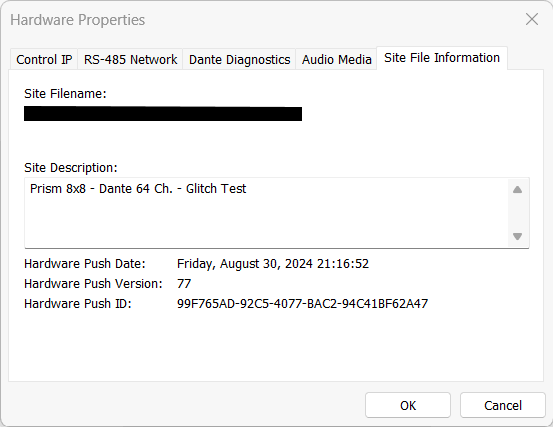553x427 pixels.
Task: Switch to the Control IP tab
Action: tap(44, 59)
